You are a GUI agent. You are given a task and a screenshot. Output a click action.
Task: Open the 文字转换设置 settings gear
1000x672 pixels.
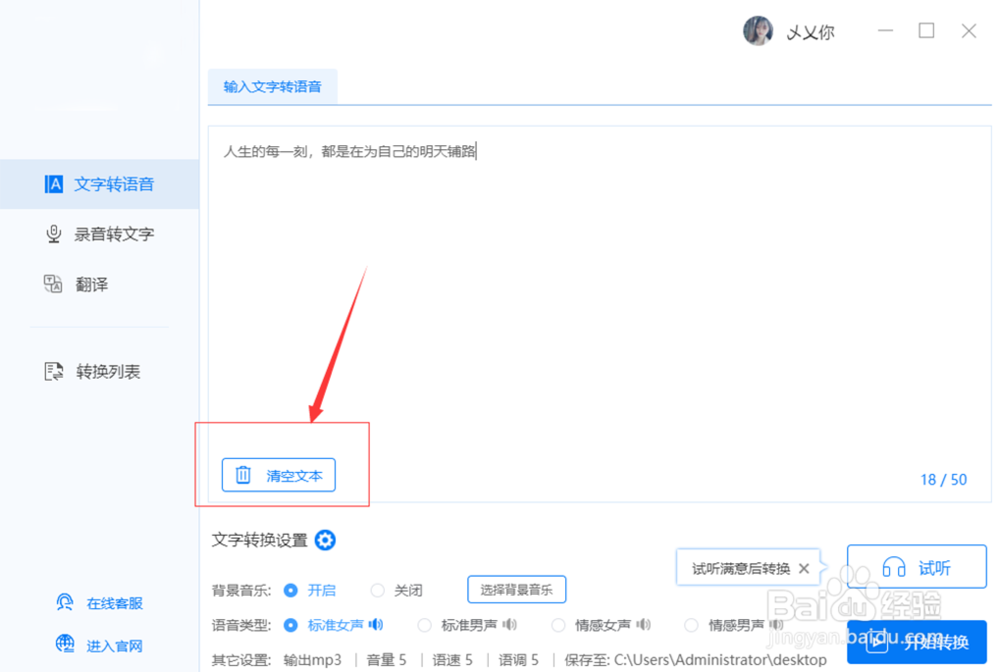[325, 540]
